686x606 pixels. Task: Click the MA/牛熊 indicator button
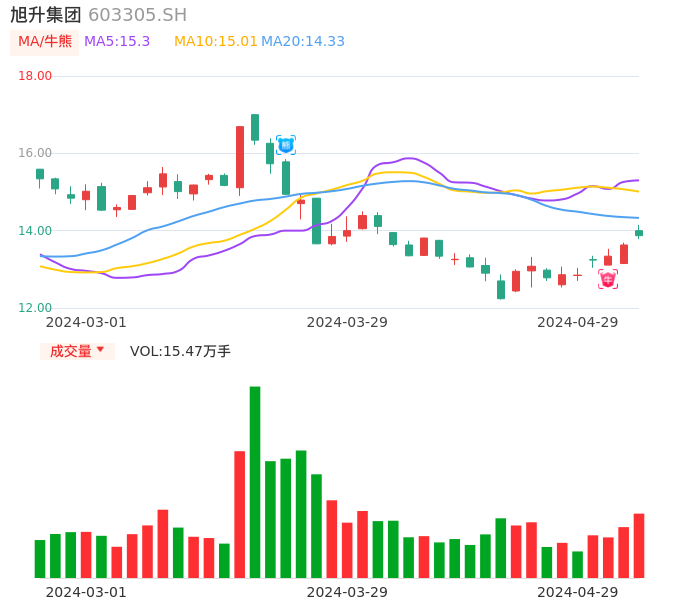[x=44, y=42]
